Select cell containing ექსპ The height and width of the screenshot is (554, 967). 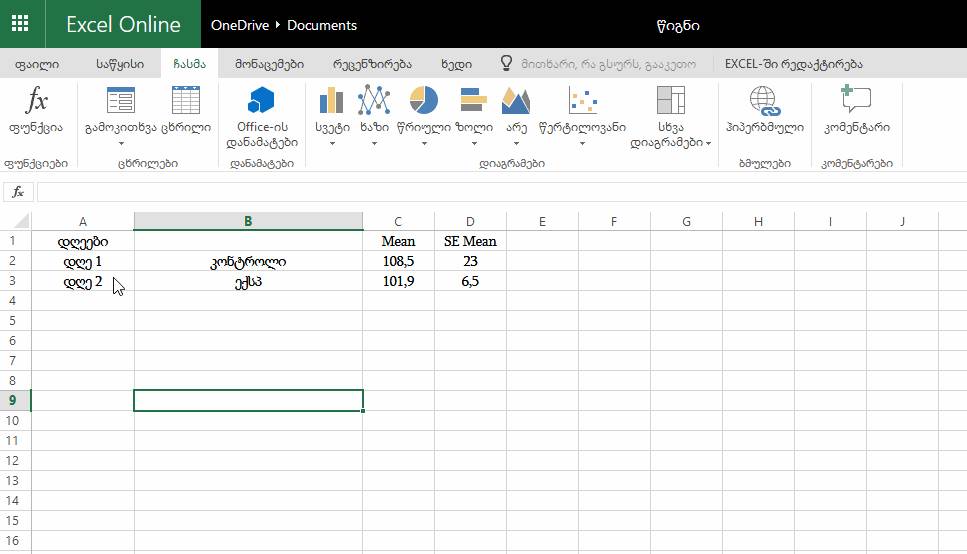[x=248, y=281]
